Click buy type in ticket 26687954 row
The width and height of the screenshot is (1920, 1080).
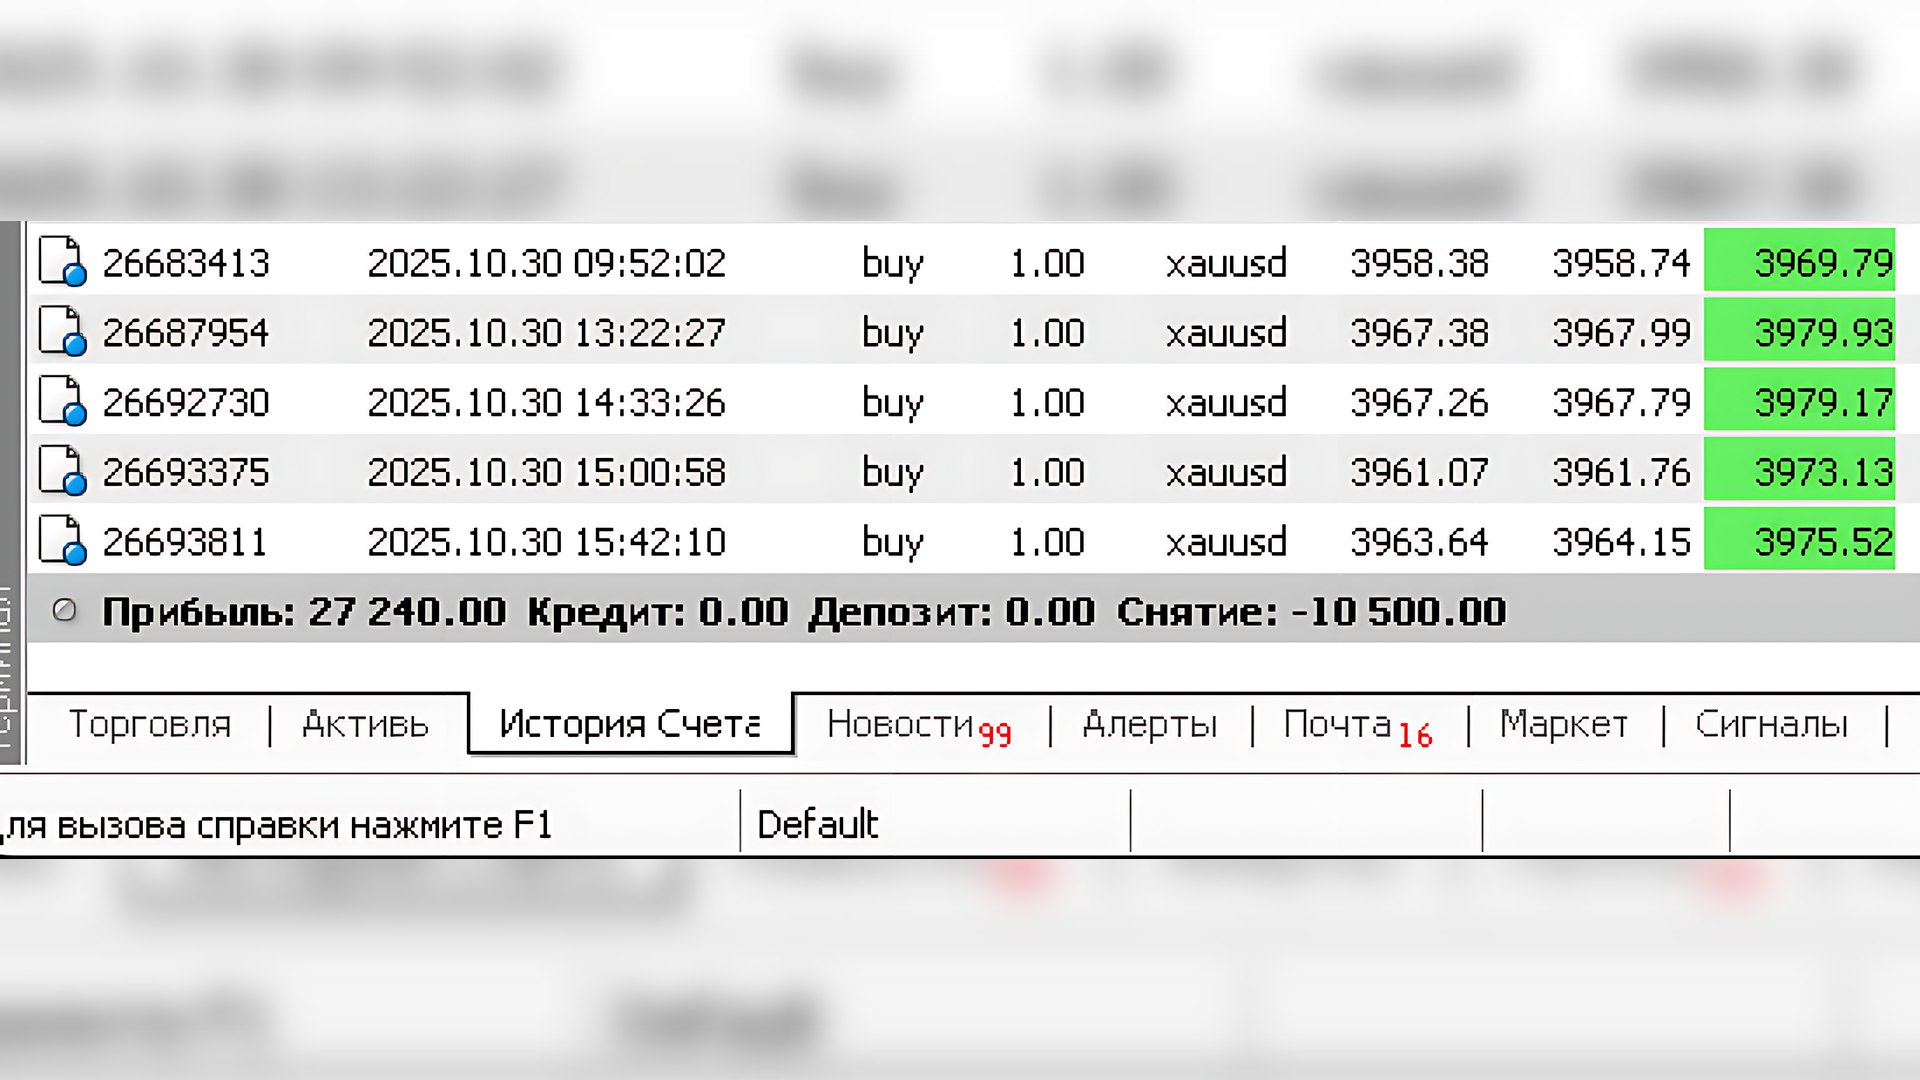click(x=893, y=335)
